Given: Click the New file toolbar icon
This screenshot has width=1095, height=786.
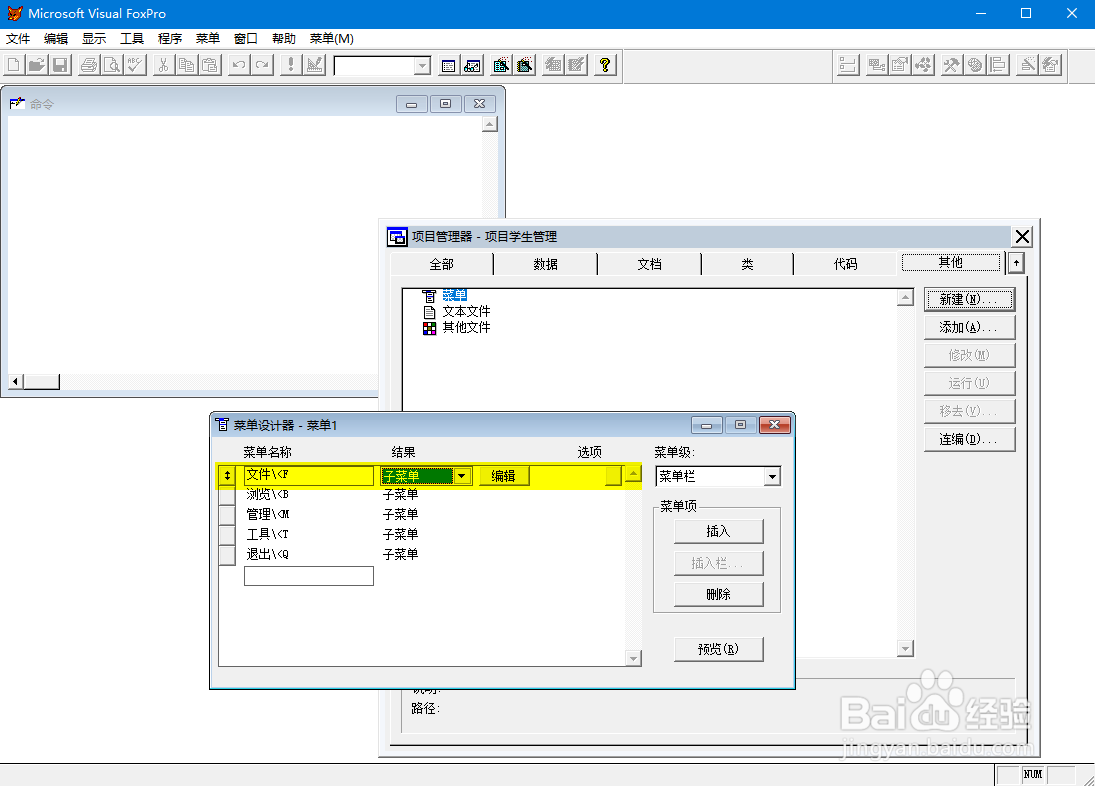Looking at the screenshot, I should coord(13,66).
